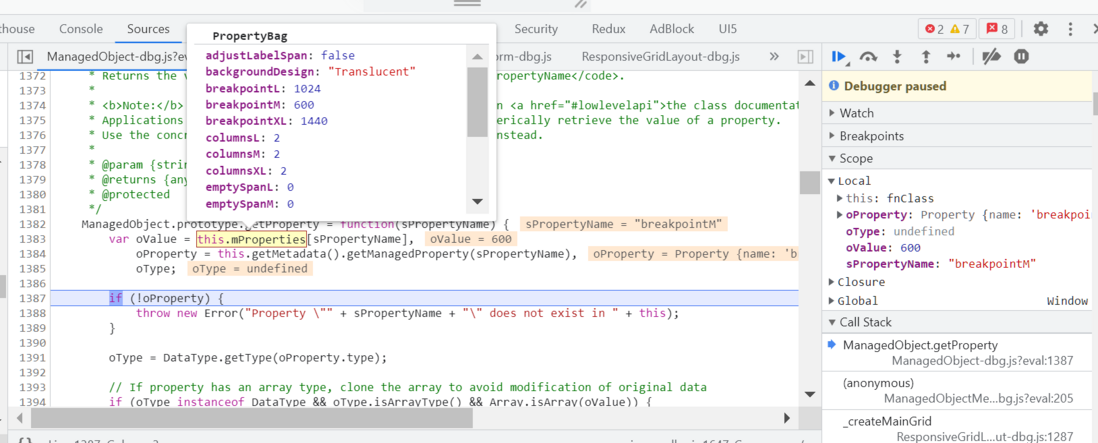The width and height of the screenshot is (1098, 443).
Task: Open the DevTools kebab menu
Action: click(x=1071, y=29)
